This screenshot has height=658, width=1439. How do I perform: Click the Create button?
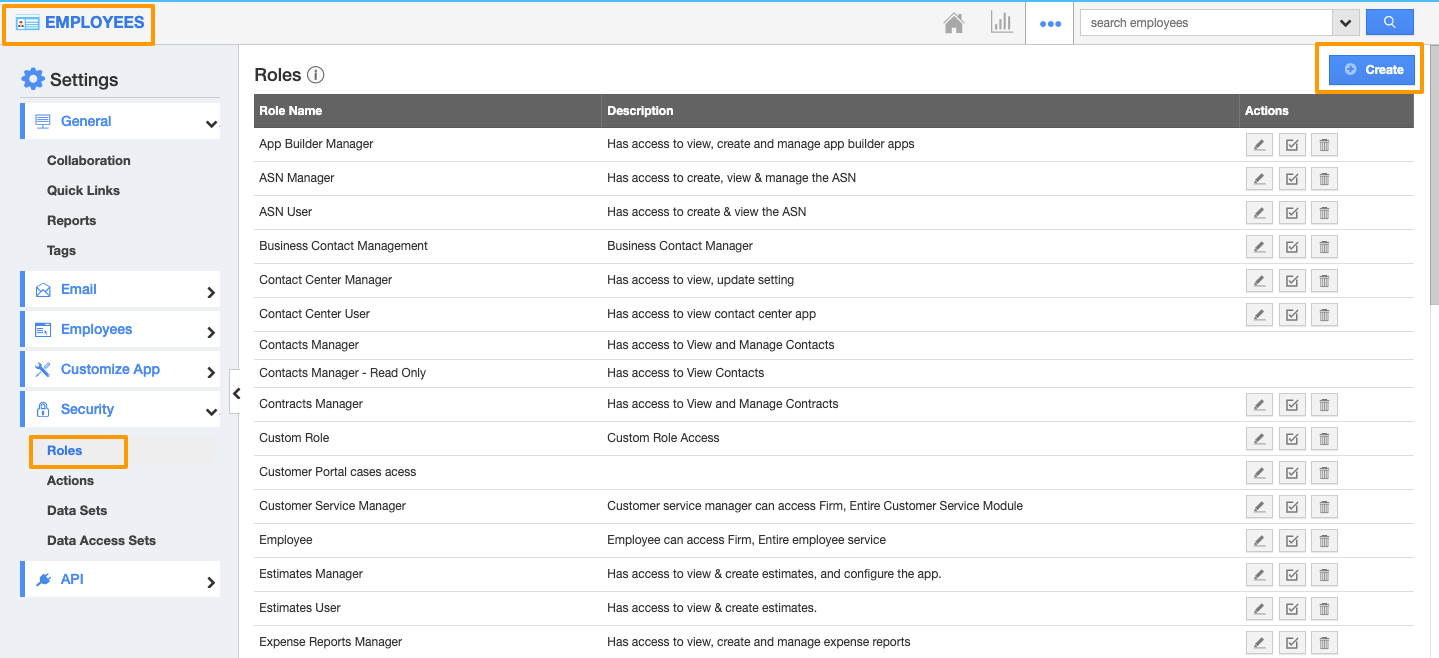[1372, 69]
